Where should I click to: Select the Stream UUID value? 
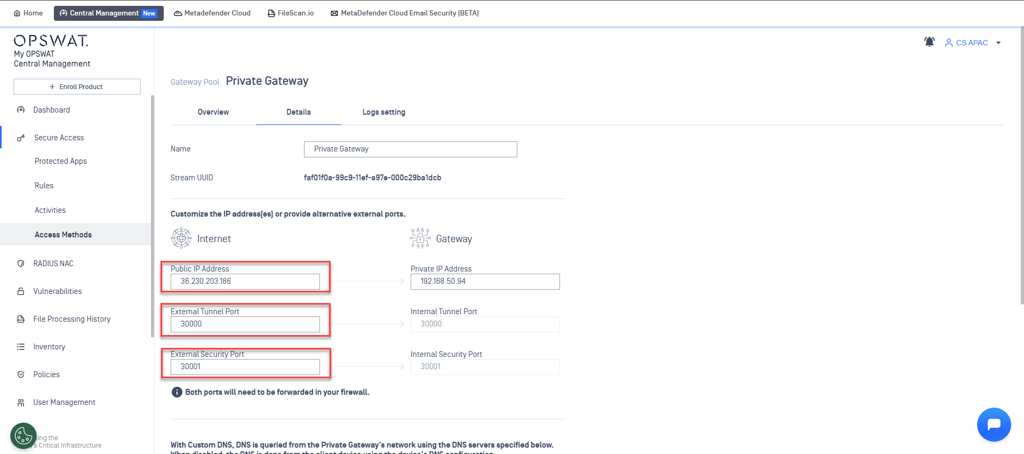click(373, 177)
